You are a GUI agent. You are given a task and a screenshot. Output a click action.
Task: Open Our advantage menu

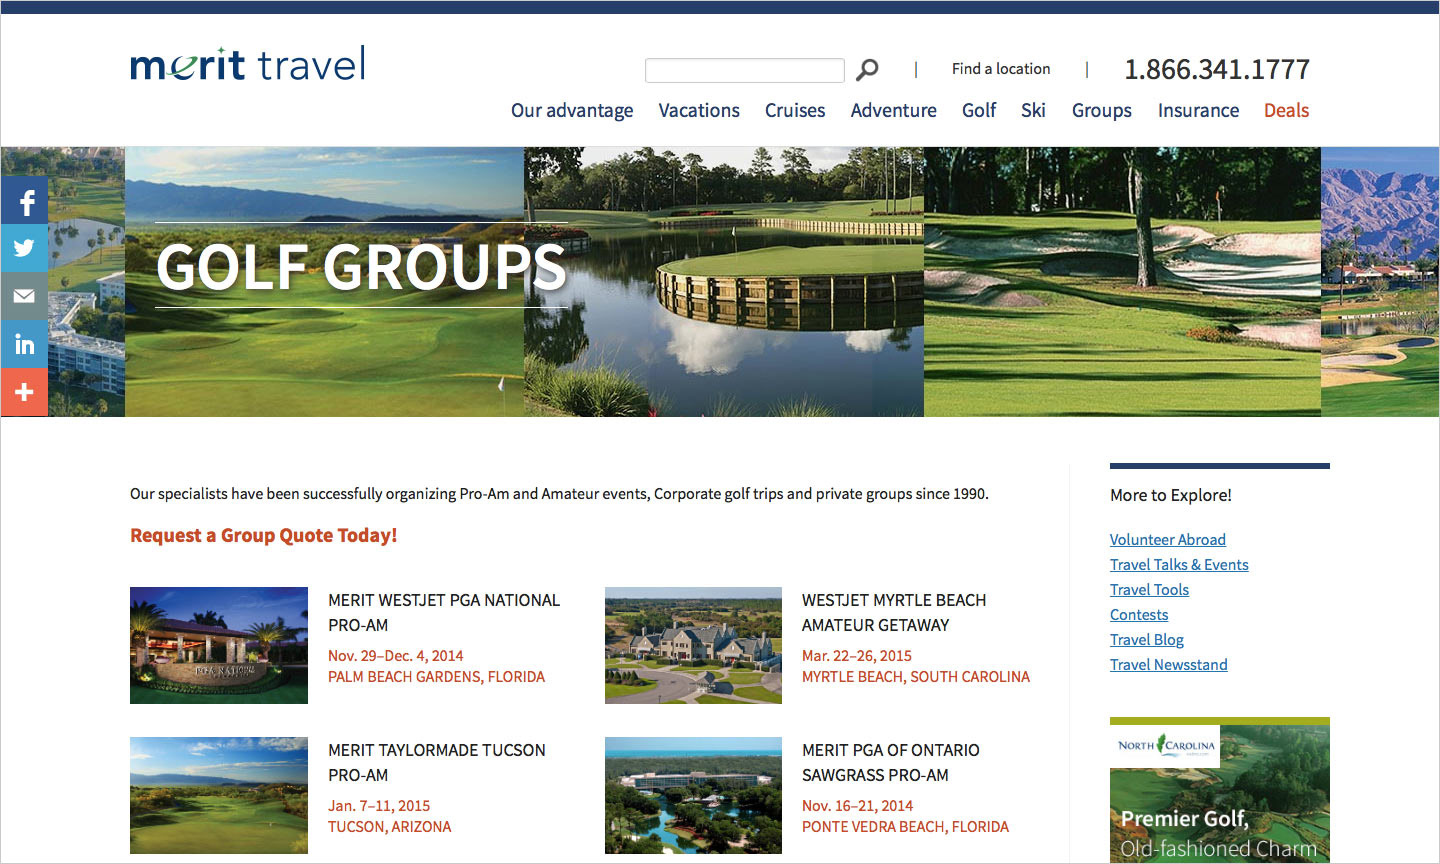pyautogui.click(x=572, y=111)
